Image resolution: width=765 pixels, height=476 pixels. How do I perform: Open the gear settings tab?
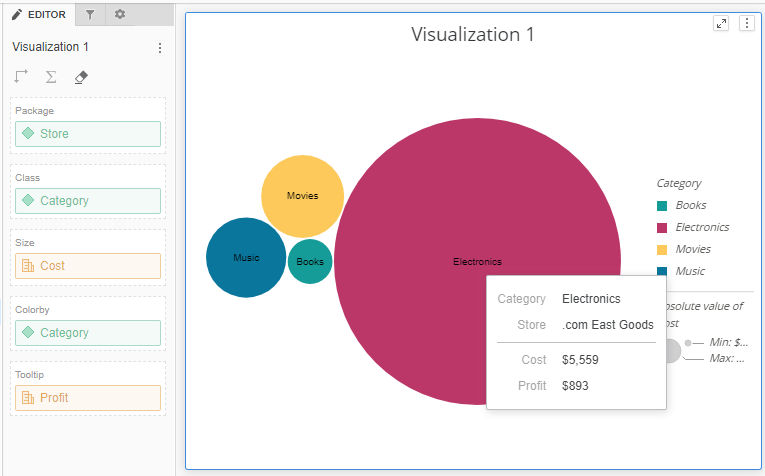click(120, 14)
